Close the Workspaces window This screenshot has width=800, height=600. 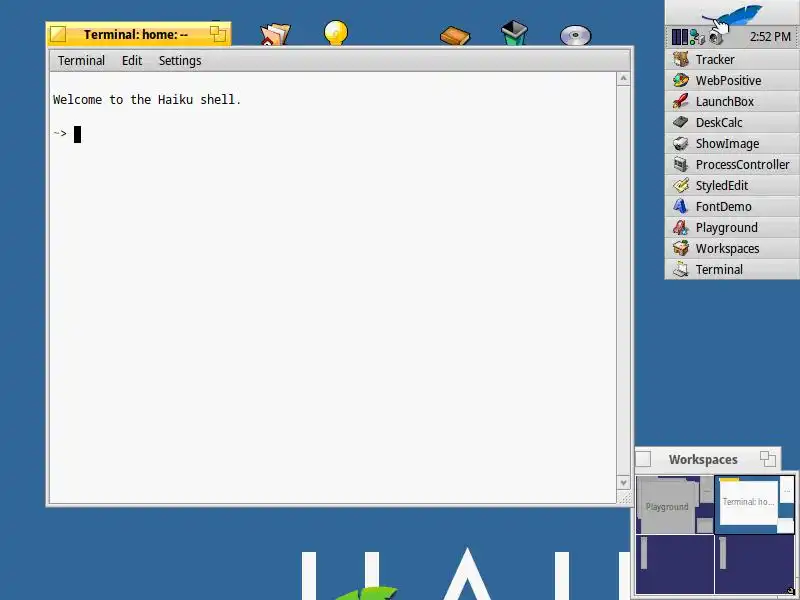pyautogui.click(x=643, y=459)
